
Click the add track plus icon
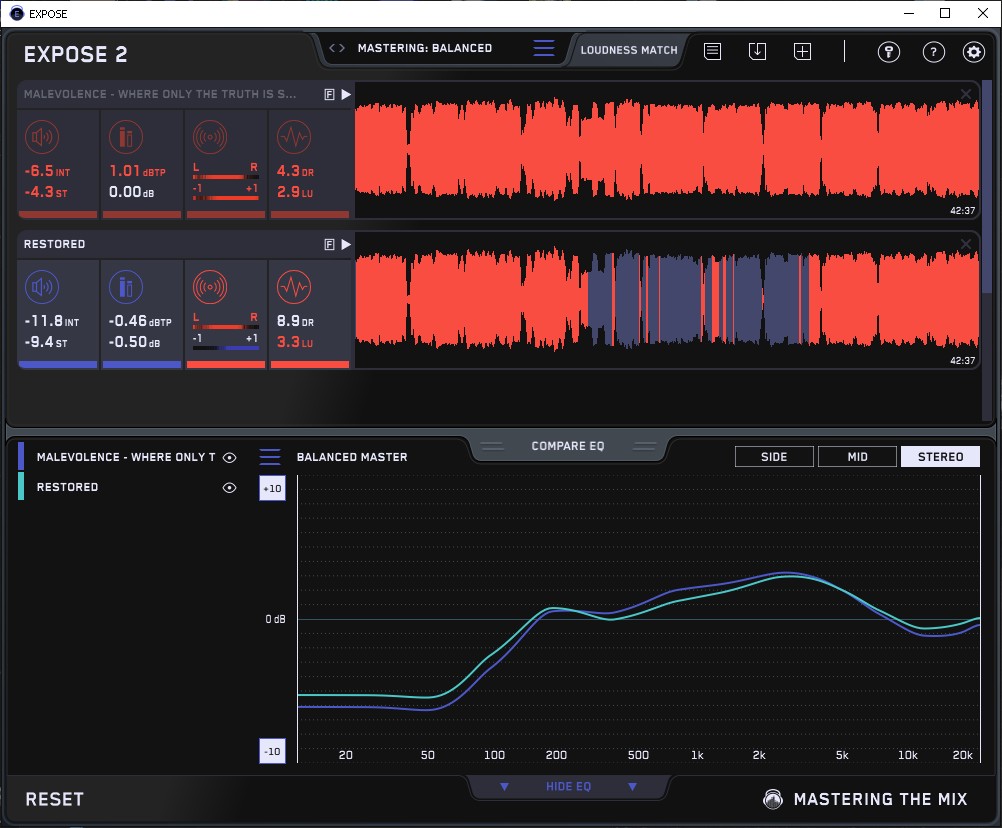coord(803,51)
